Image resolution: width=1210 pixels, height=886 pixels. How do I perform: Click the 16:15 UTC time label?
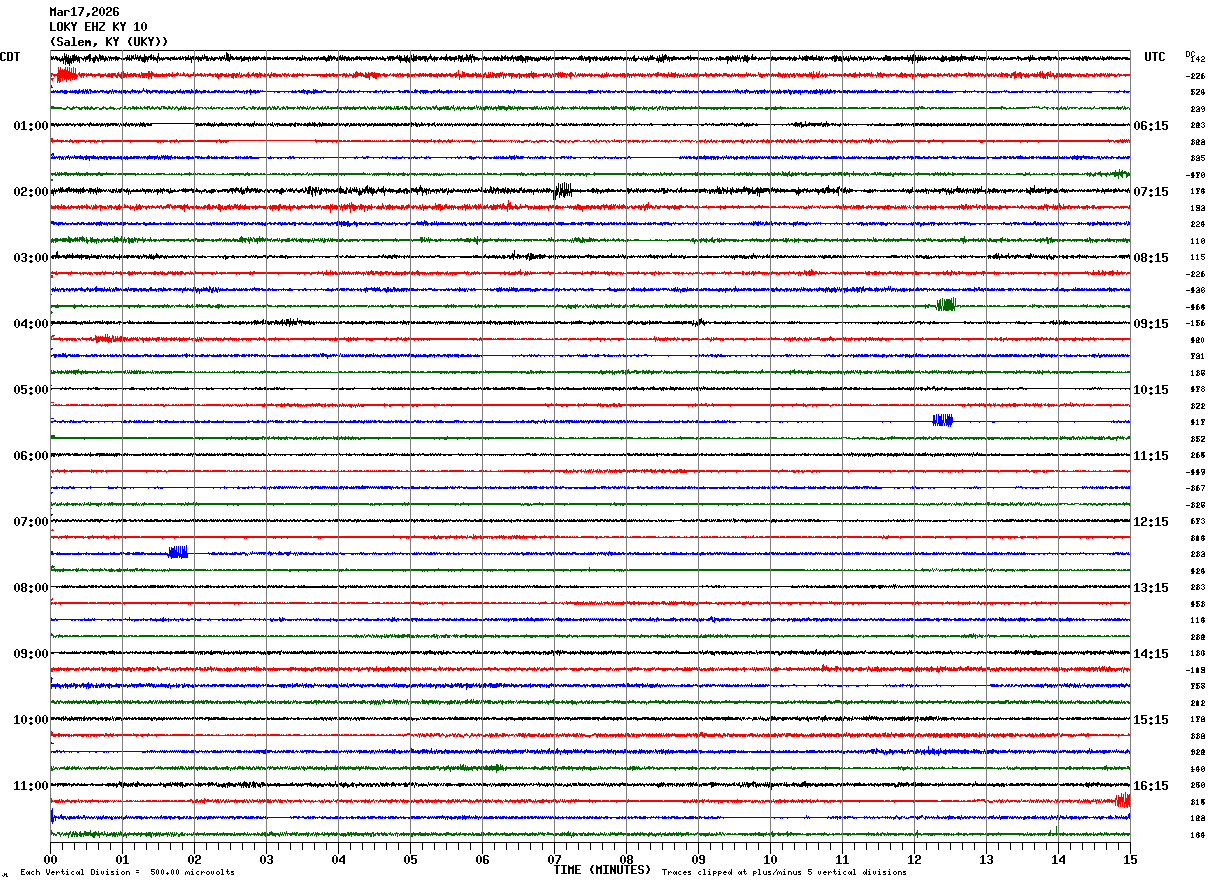(1150, 786)
